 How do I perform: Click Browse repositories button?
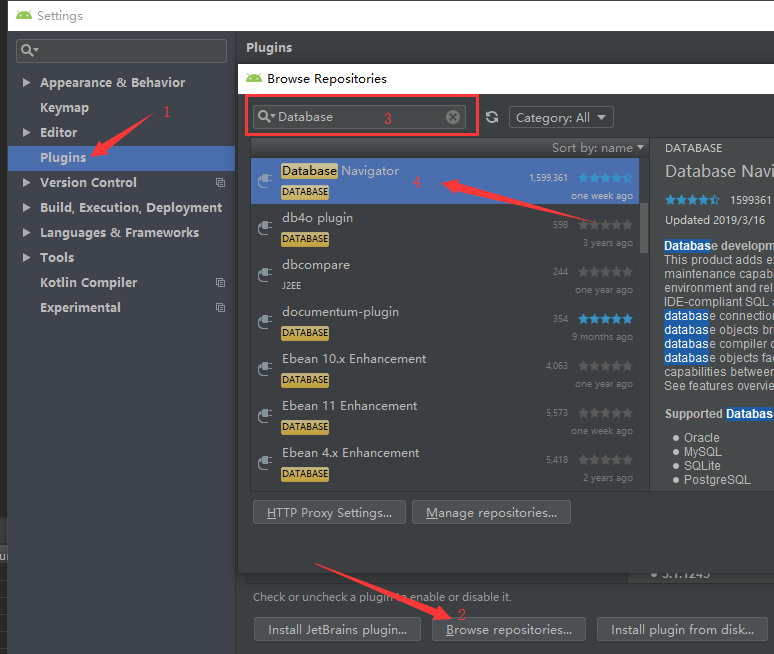point(509,629)
